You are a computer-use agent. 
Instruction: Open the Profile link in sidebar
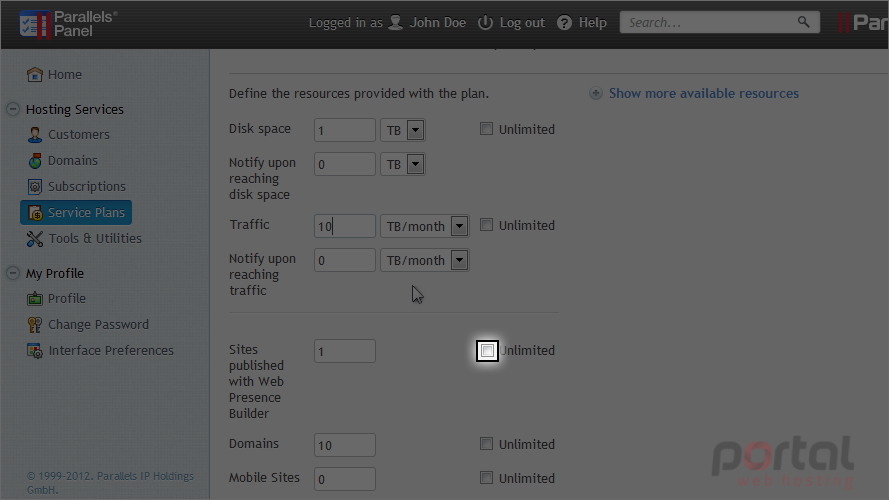pyautogui.click(x=67, y=299)
